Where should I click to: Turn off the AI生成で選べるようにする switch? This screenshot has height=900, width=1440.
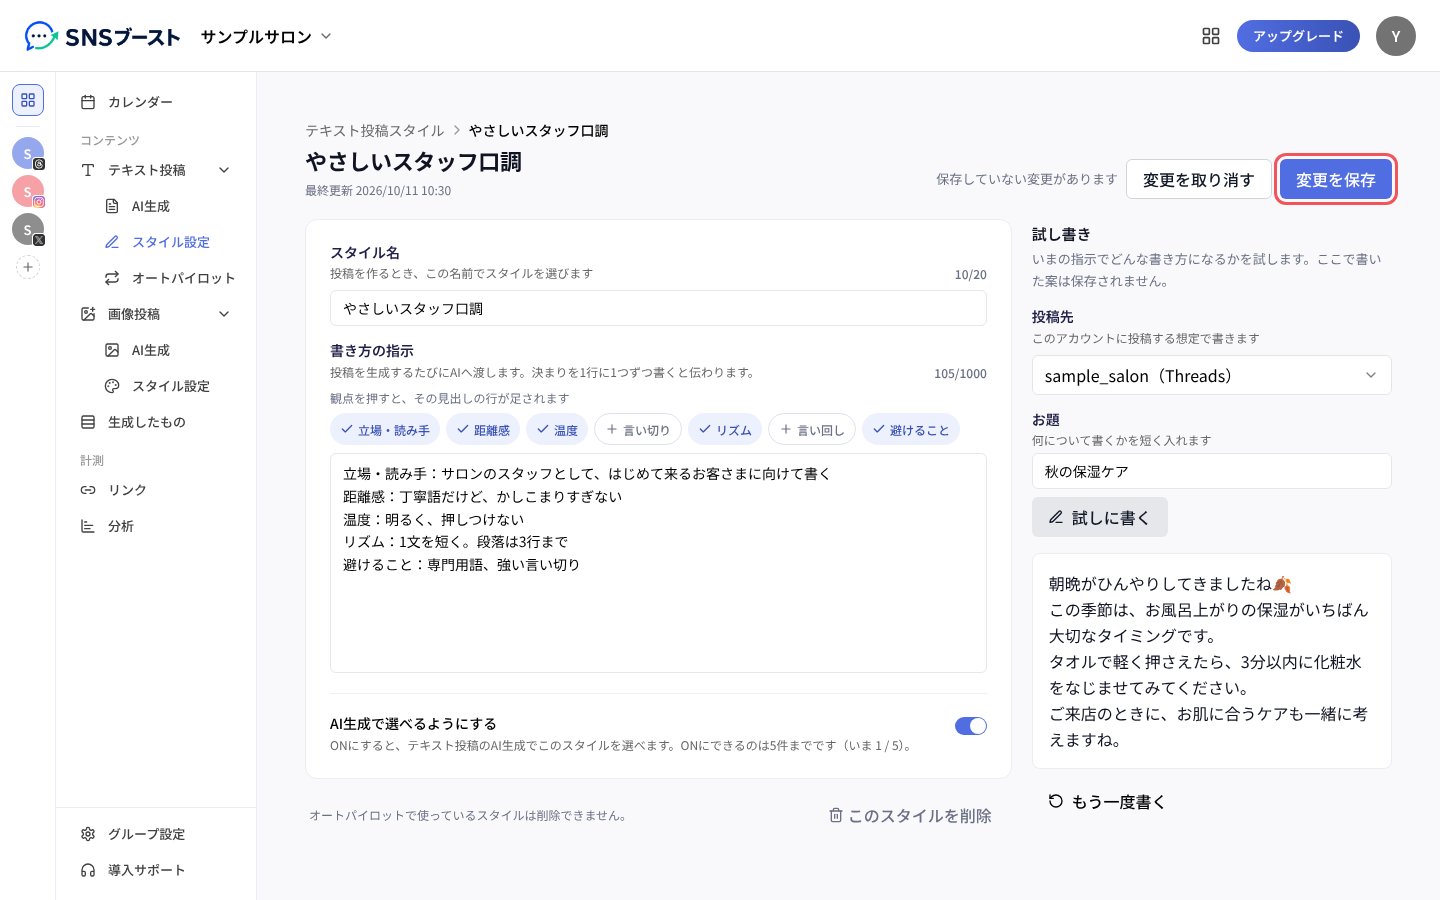pyautogui.click(x=971, y=726)
